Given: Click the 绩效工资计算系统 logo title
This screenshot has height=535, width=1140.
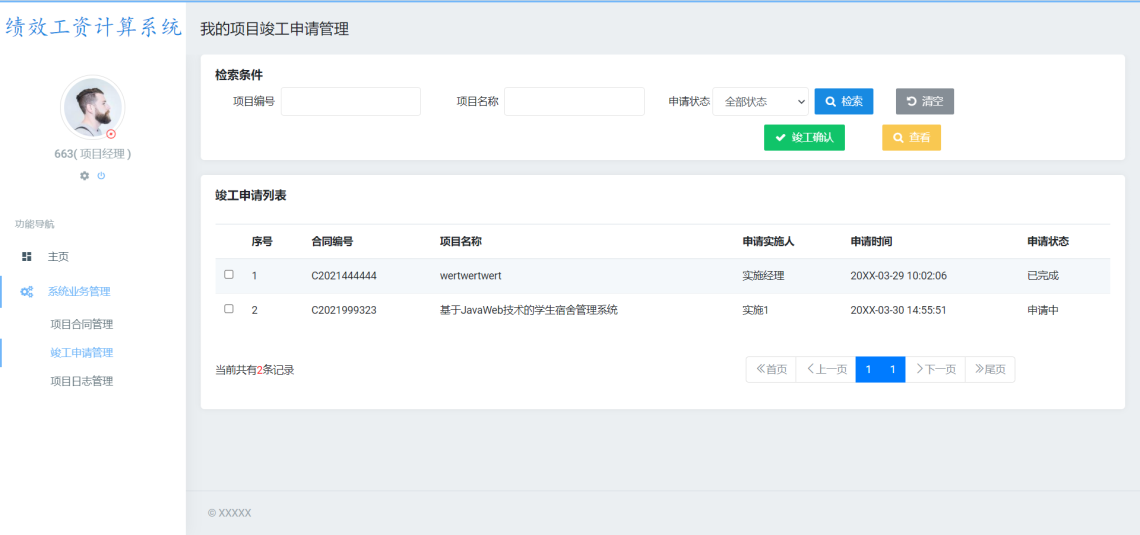Looking at the screenshot, I should click(93, 28).
